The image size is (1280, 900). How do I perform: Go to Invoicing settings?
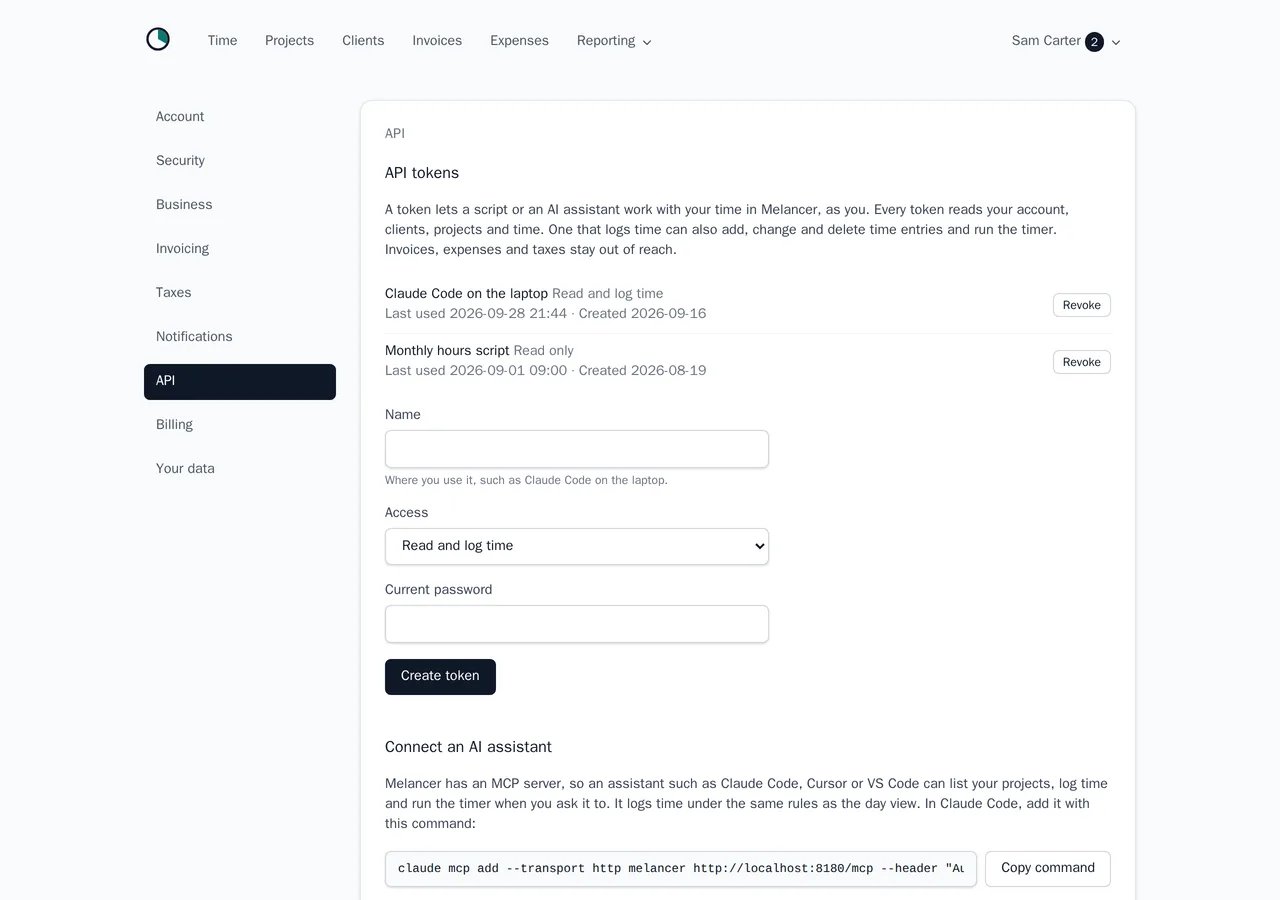(240, 249)
